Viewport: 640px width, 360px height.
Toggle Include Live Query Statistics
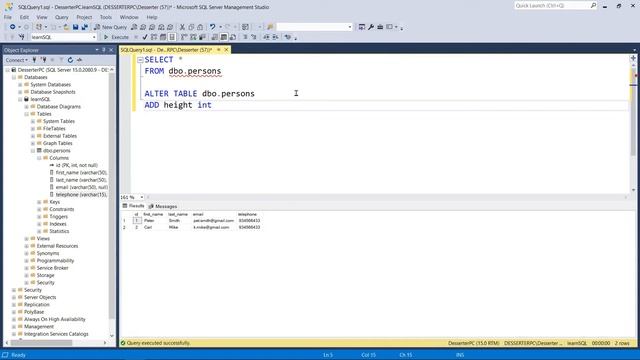pos(193,37)
